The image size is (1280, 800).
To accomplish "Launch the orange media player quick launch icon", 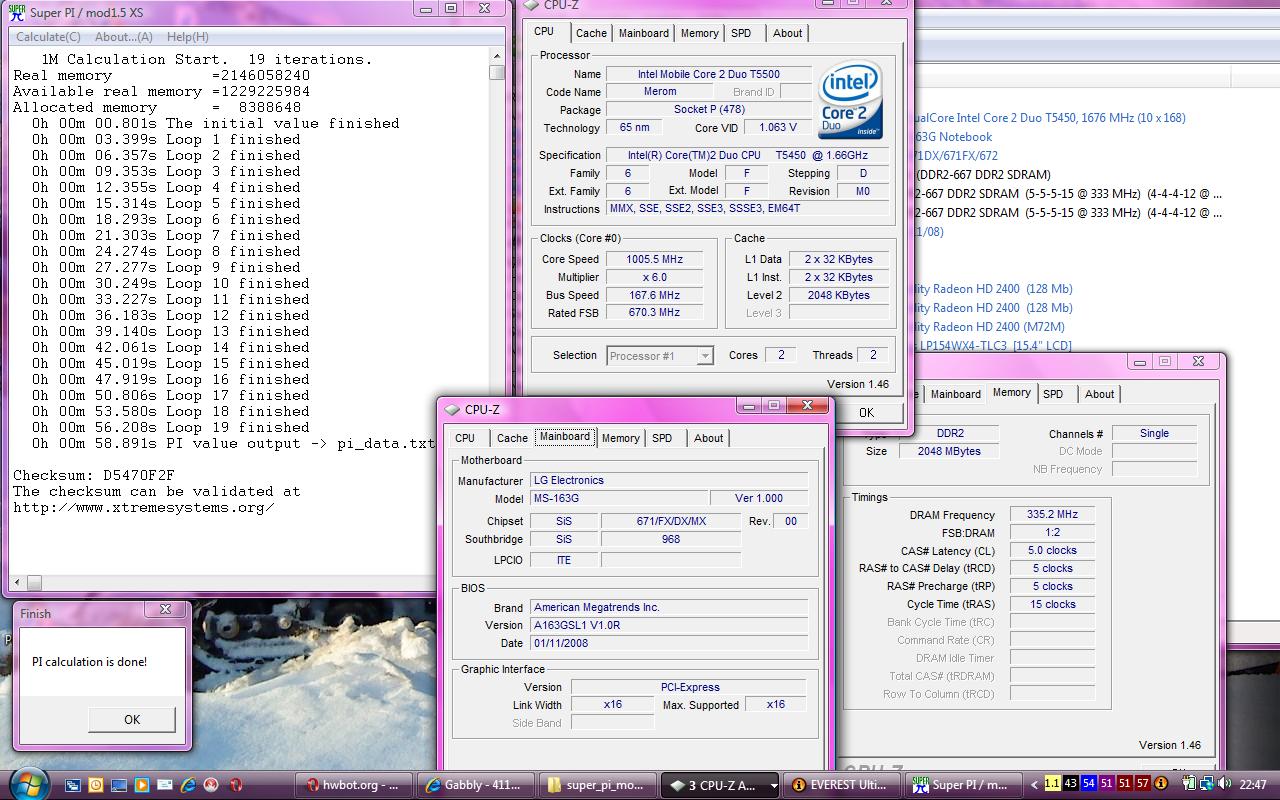I will (141, 785).
